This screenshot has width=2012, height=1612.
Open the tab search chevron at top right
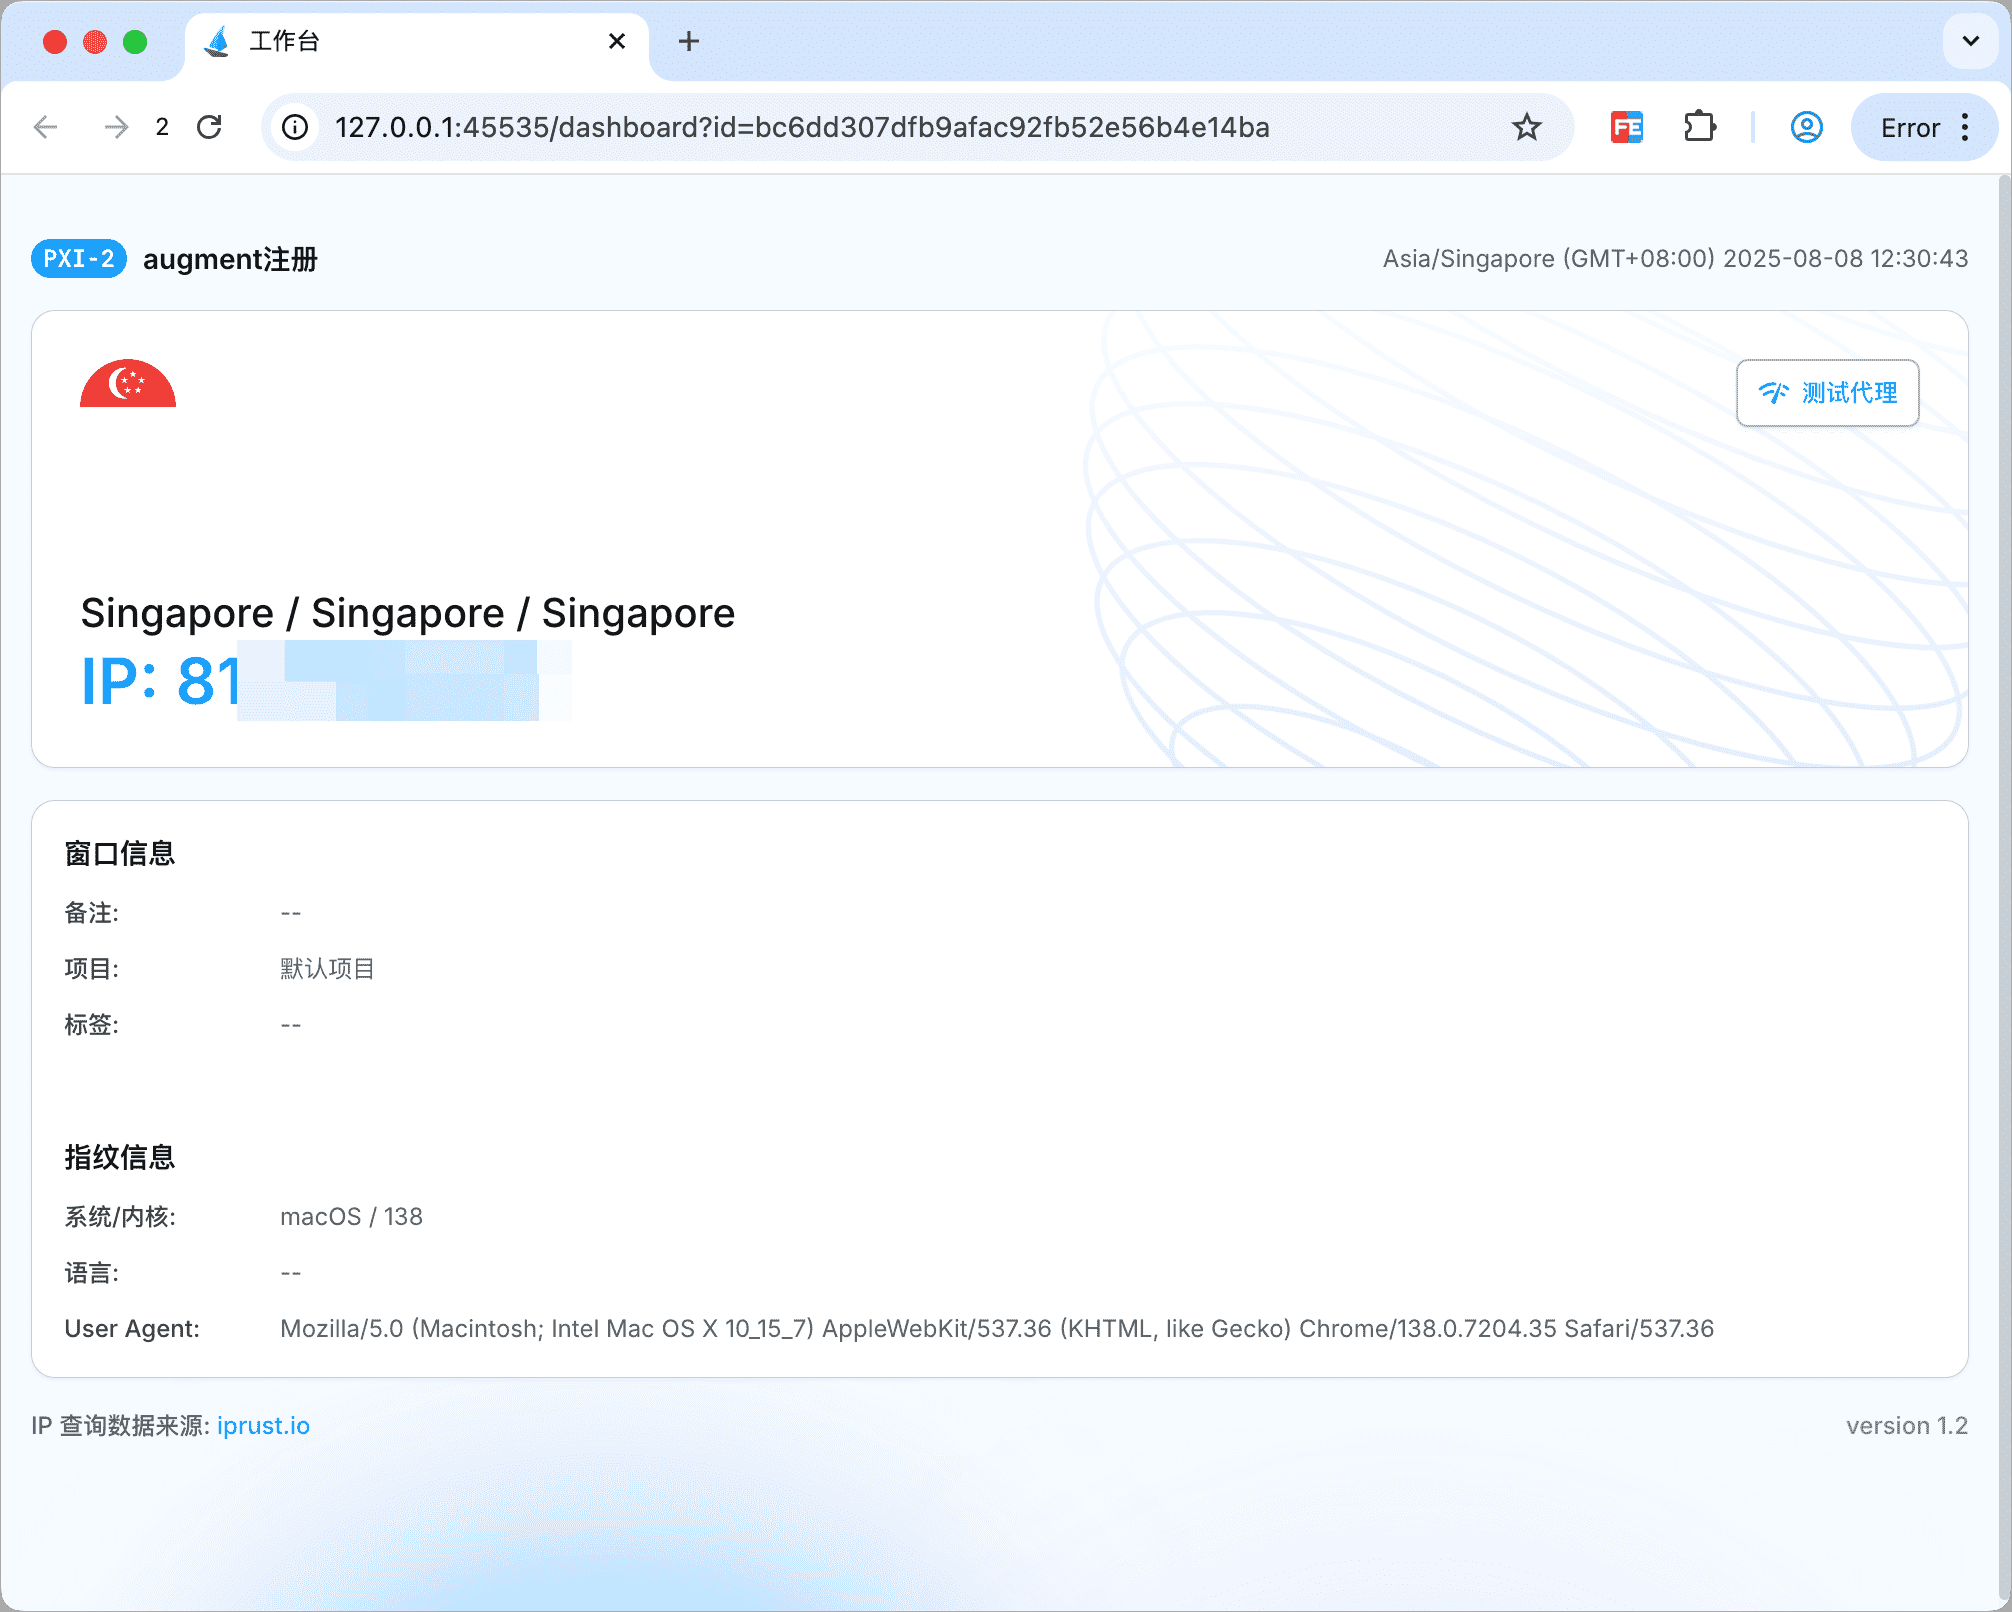tap(1969, 41)
